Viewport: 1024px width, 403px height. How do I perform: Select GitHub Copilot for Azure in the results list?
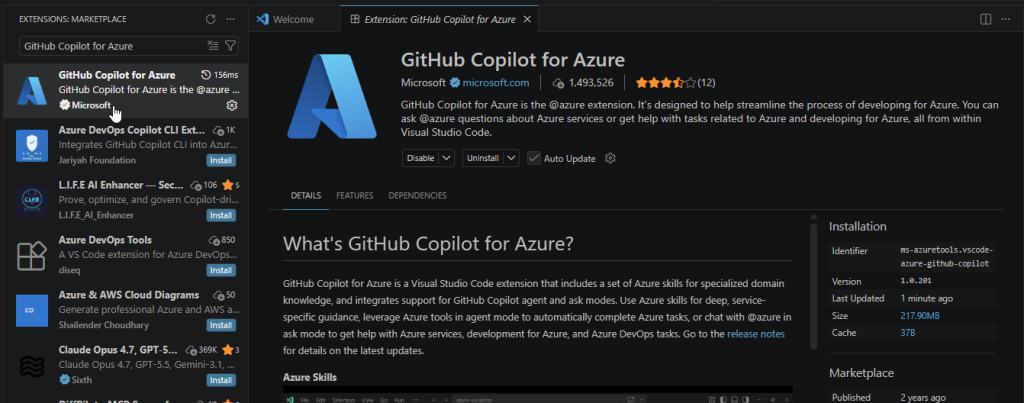pos(125,90)
